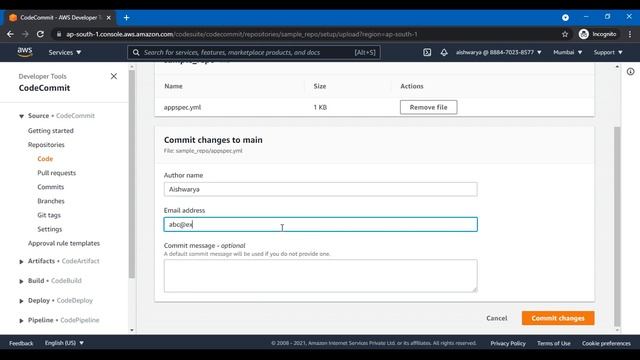Click the Commit message text area
This screenshot has width=640, height=360.
coord(320,276)
